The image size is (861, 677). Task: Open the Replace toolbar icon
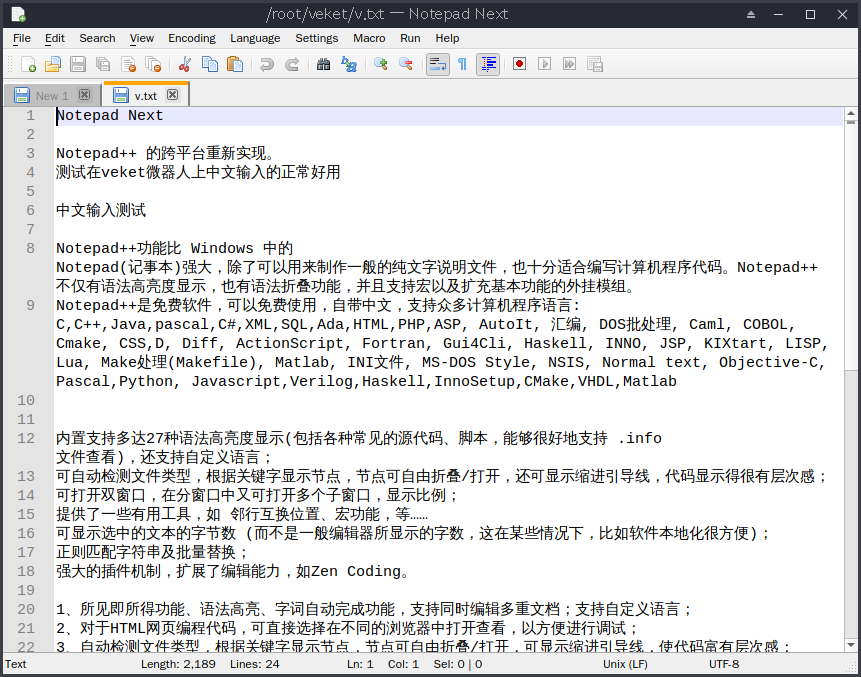349,64
